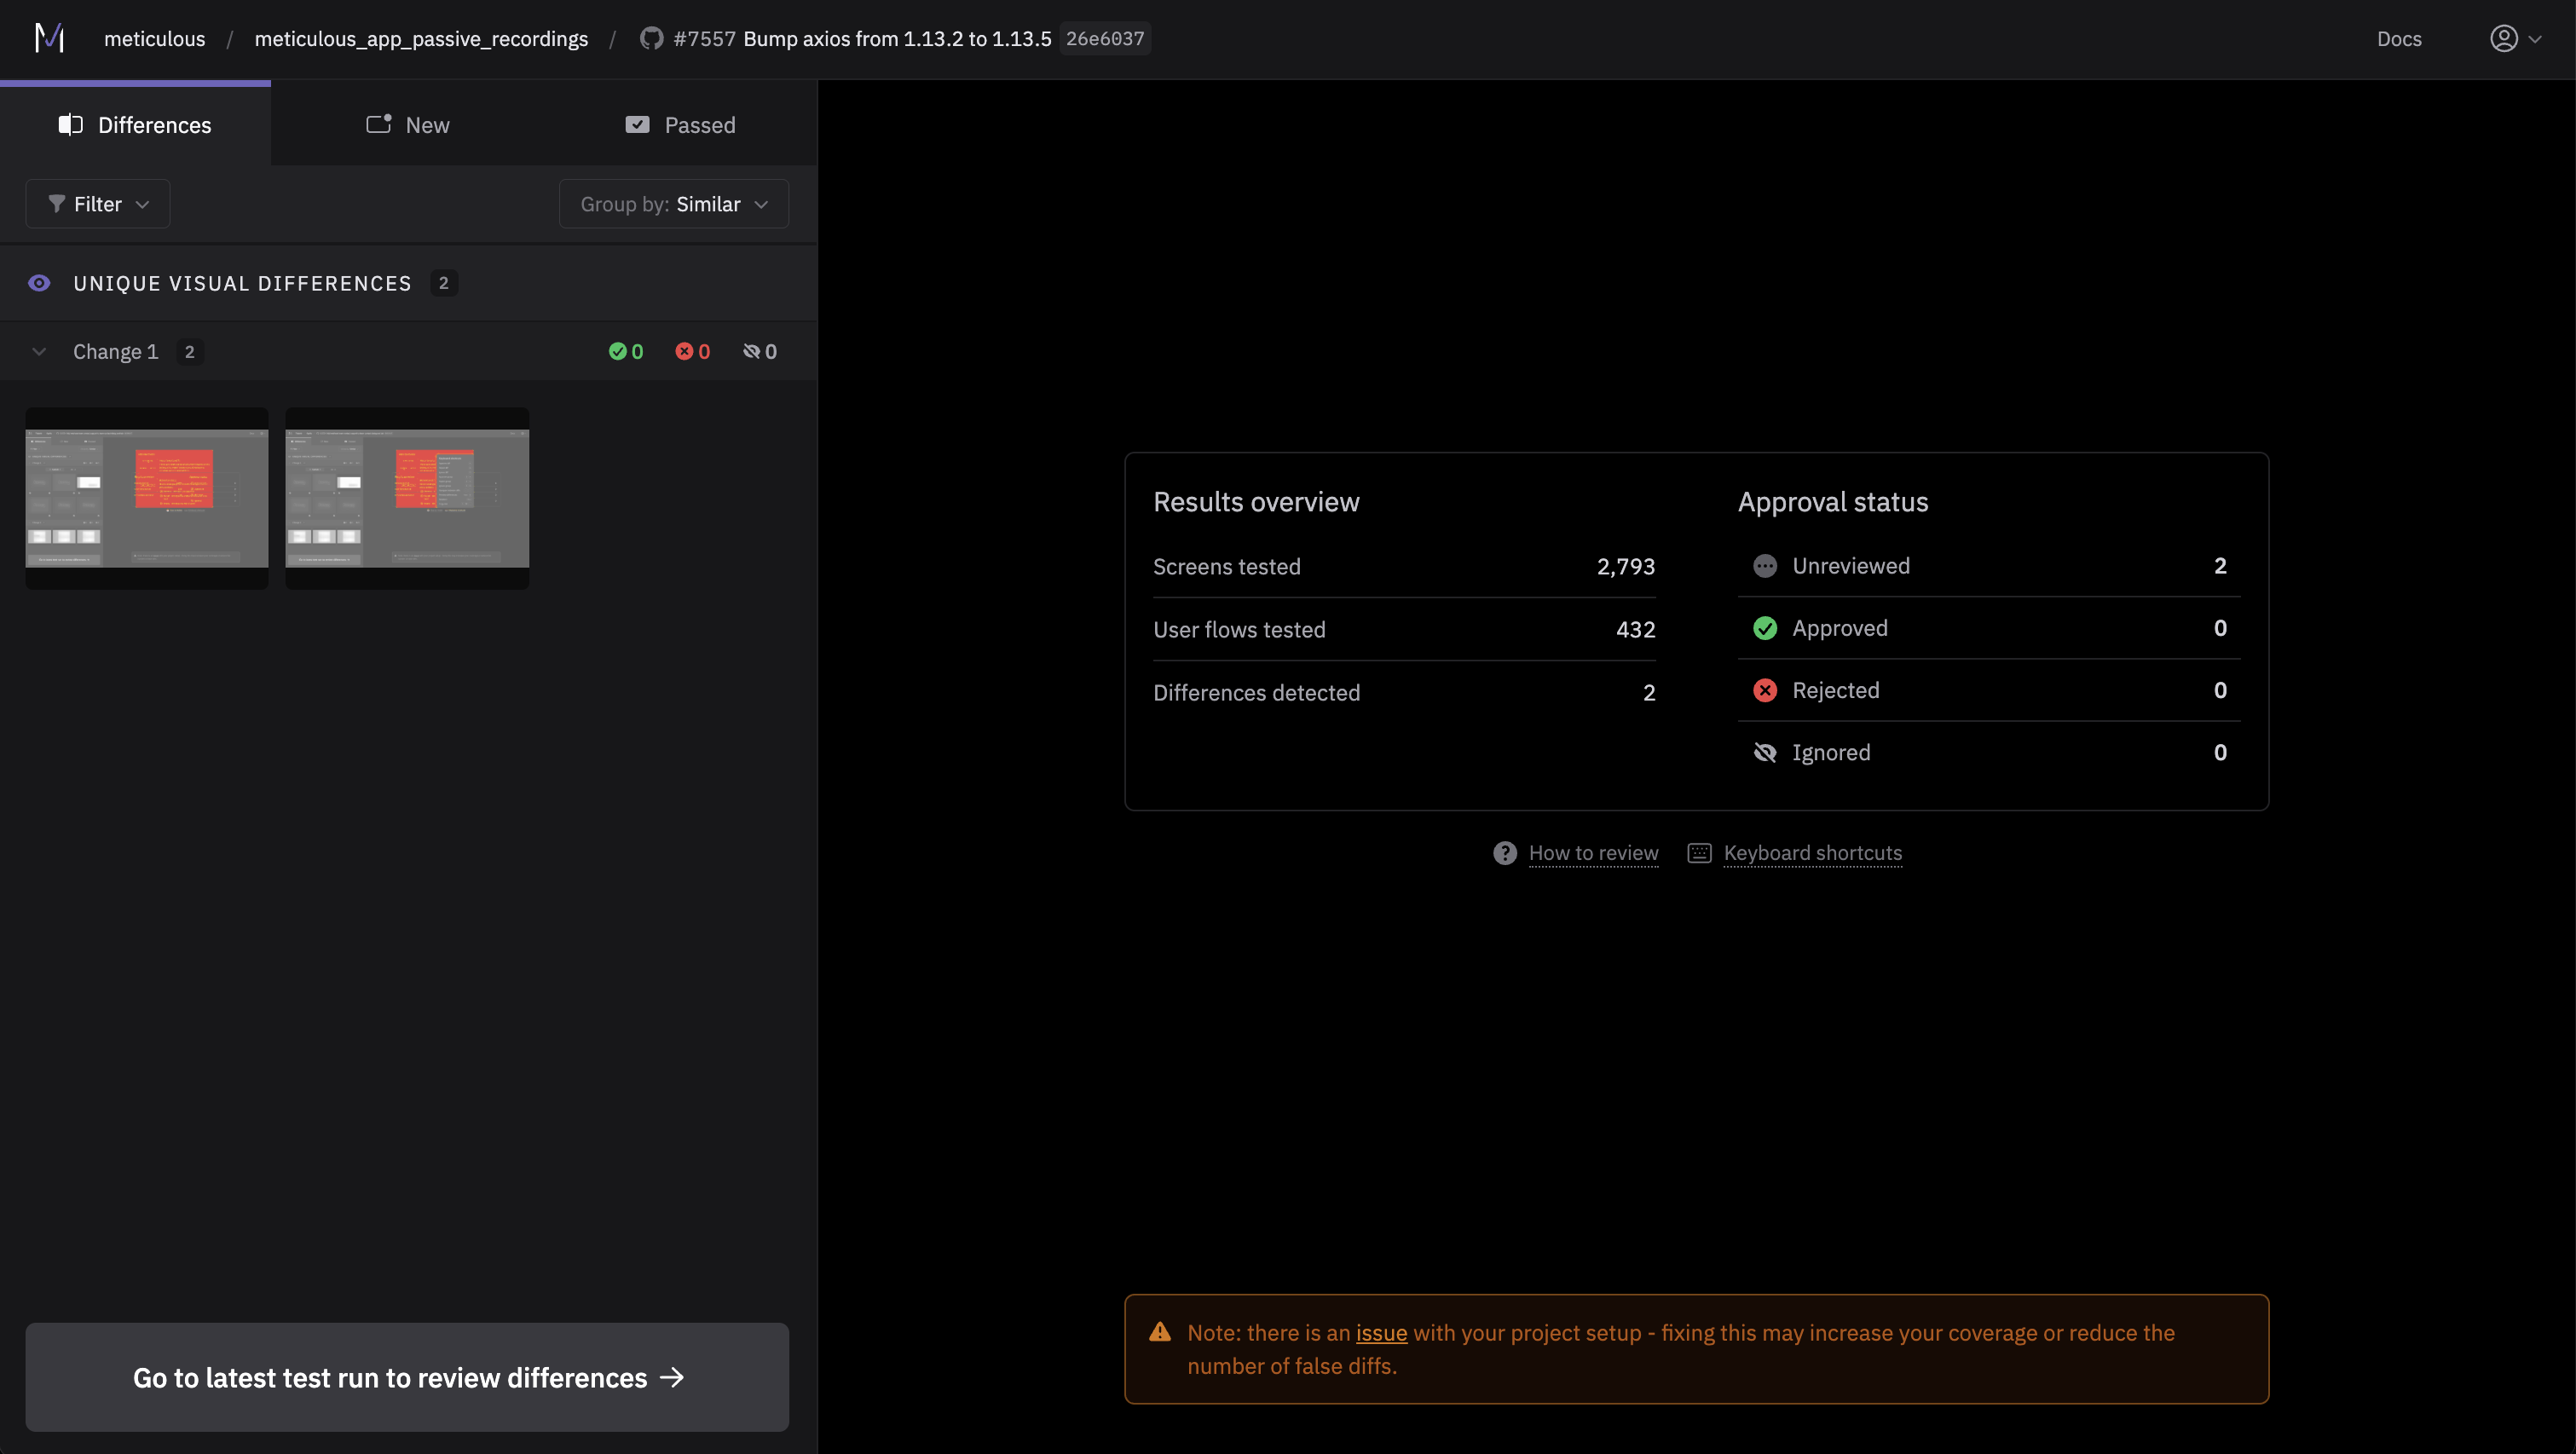Click the Differences detected row
The width and height of the screenshot is (2576, 1454).
[x=1404, y=693]
